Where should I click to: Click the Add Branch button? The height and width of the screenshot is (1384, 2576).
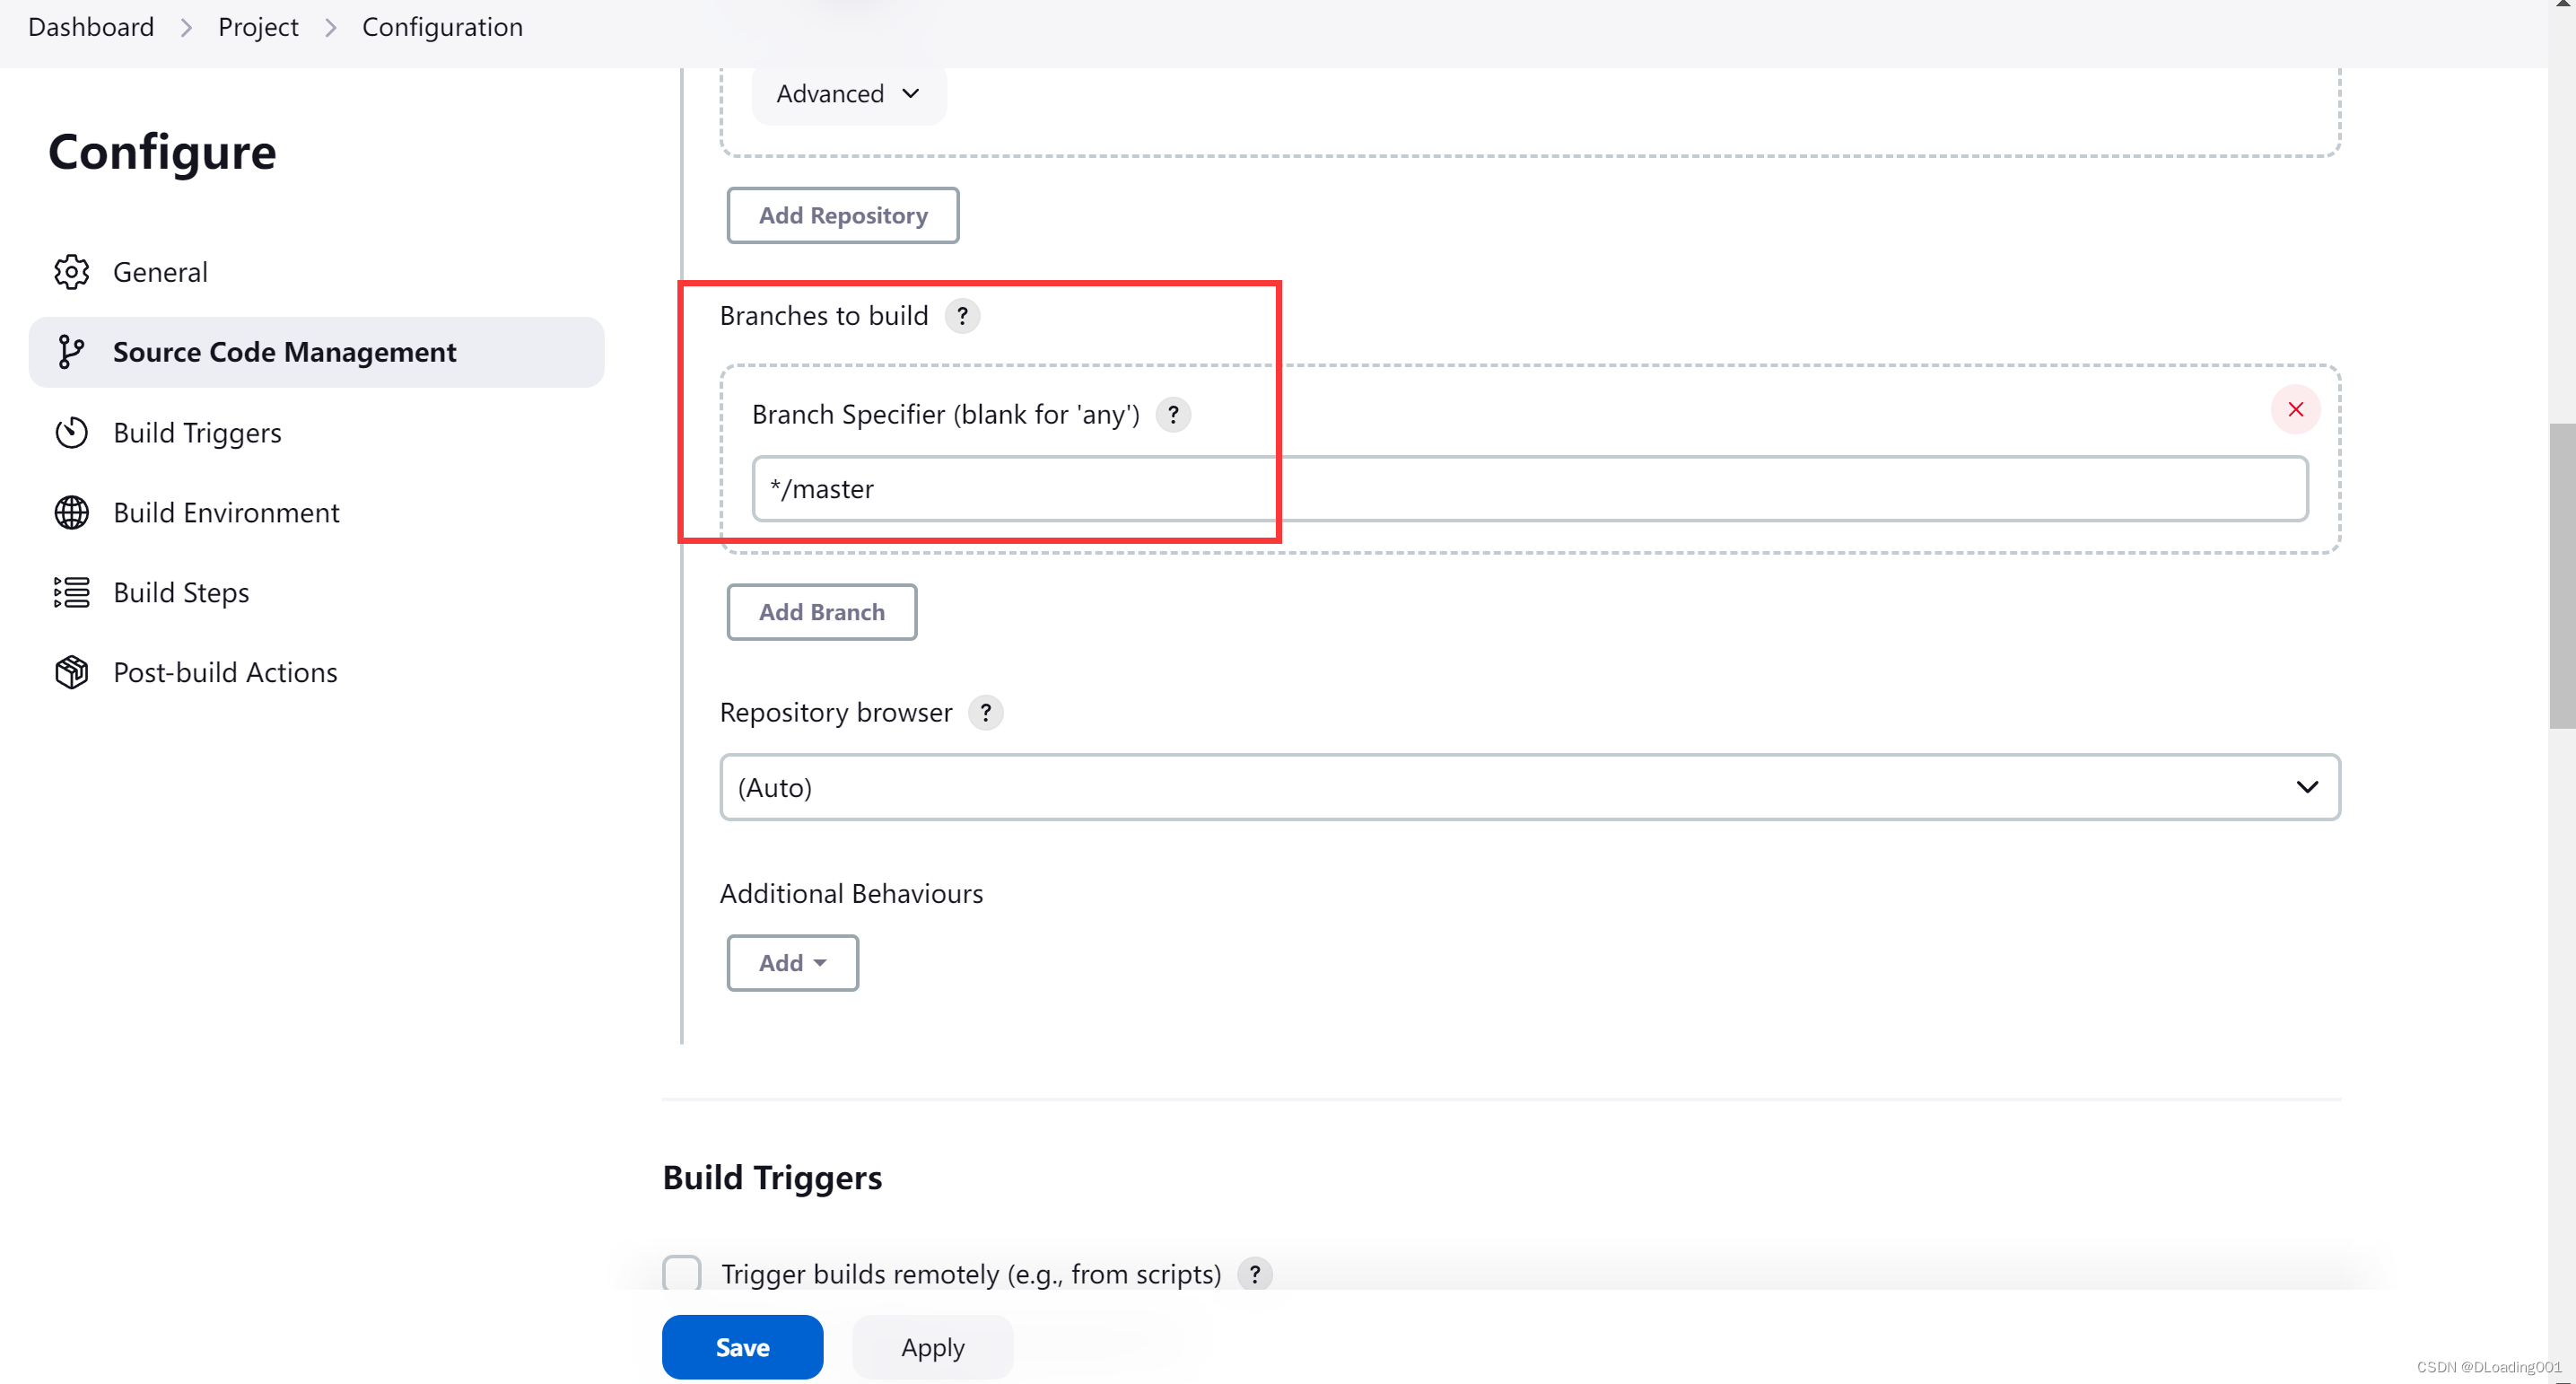821,611
